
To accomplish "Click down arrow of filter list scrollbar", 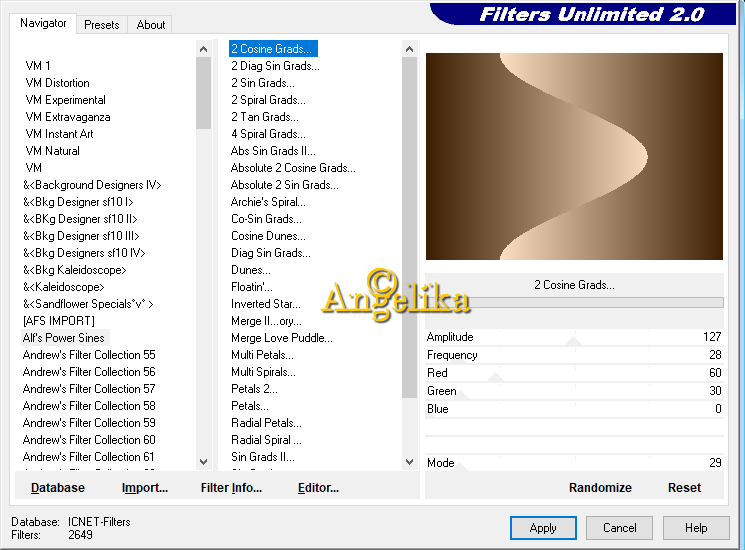I will (x=409, y=462).
